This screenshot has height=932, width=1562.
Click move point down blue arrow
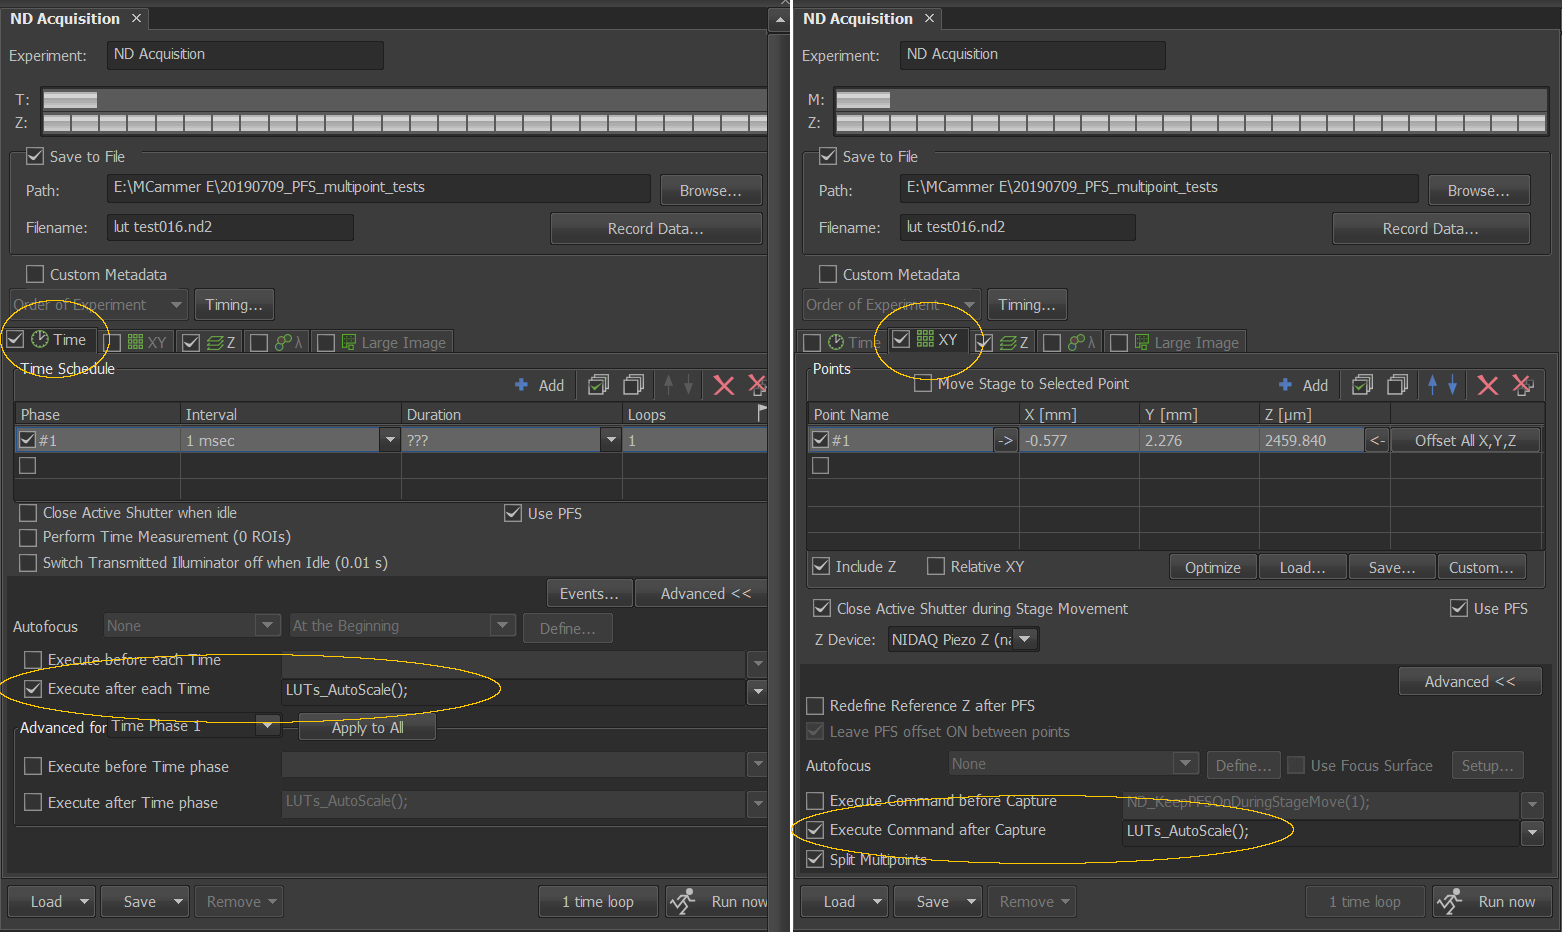pos(1452,385)
